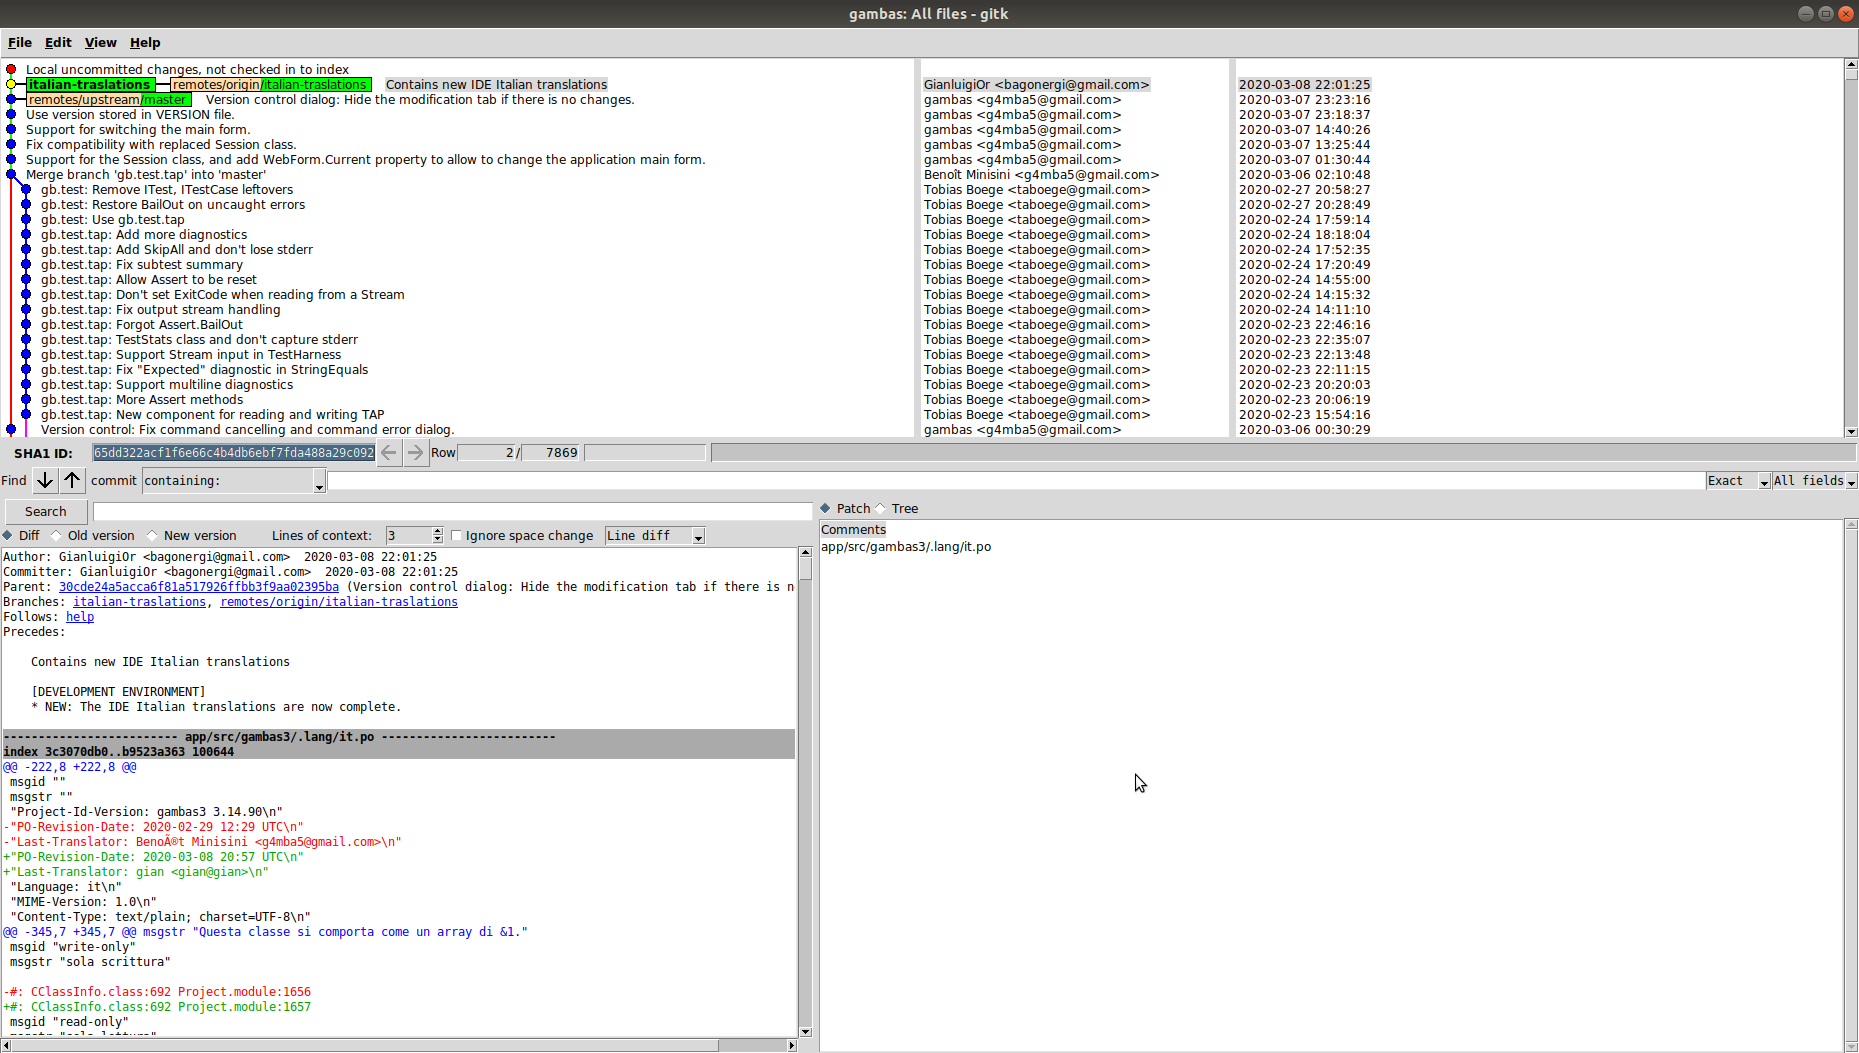Switch to Tree view radio option
The width and height of the screenshot is (1859, 1053).
pyautogui.click(x=881, y=509)
